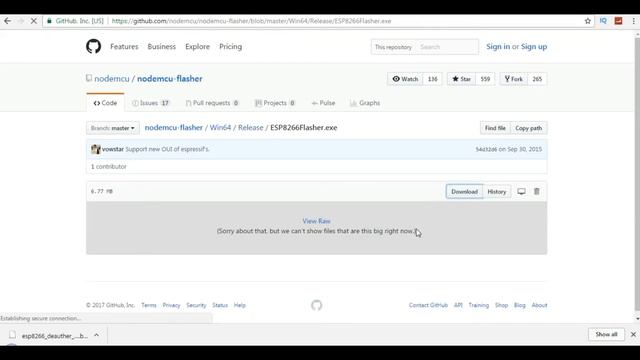Image resolution: width=640 pixels, height=360 pixels.
Task: Fork the repository
Action: point(513,79)
